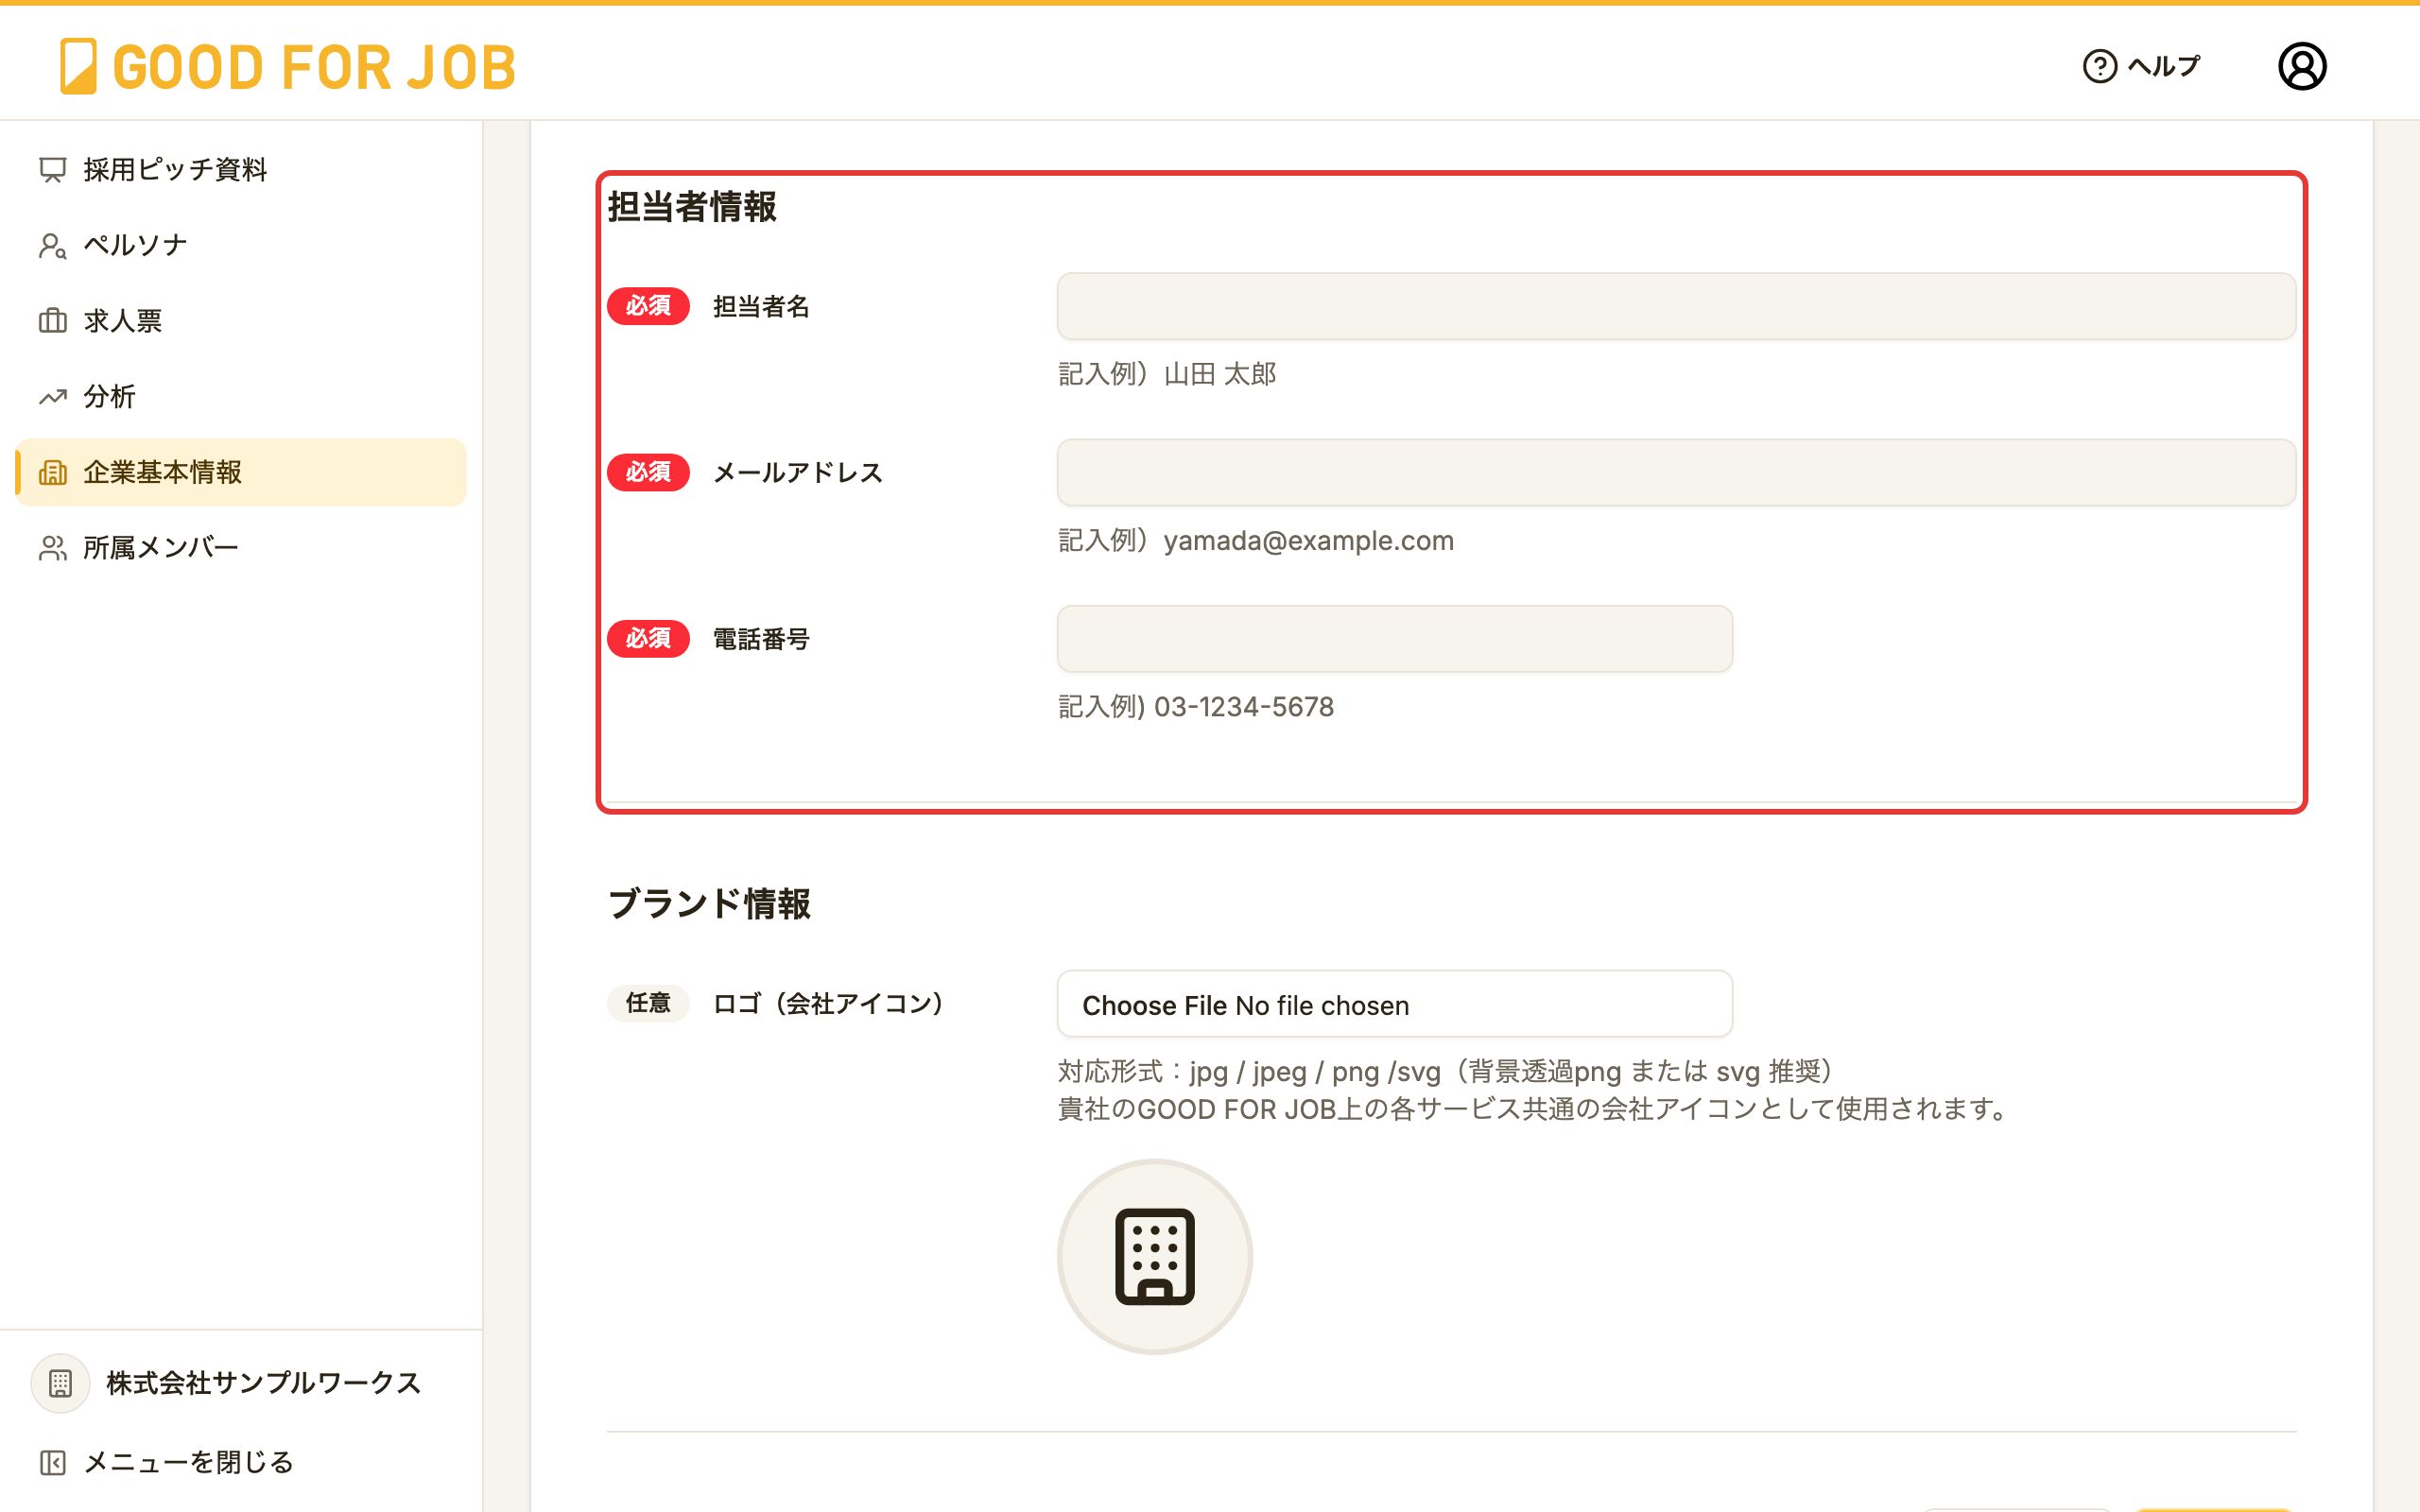Open the ヘルプ help link
The width and height of the screenshot is (2420, 1512).
pyautogui.click(x=2141, y=66)
